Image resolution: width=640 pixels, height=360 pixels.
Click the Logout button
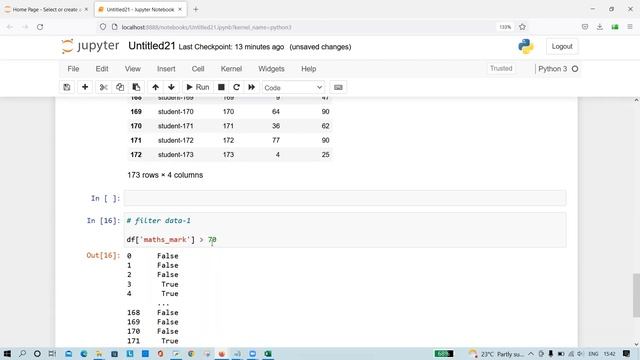562,47
